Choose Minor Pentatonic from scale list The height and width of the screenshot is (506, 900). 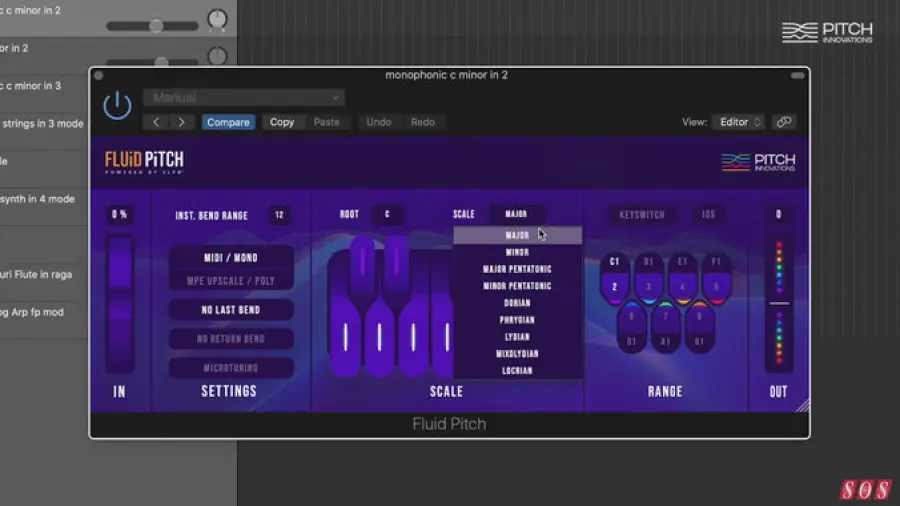[x=517, y=286]
